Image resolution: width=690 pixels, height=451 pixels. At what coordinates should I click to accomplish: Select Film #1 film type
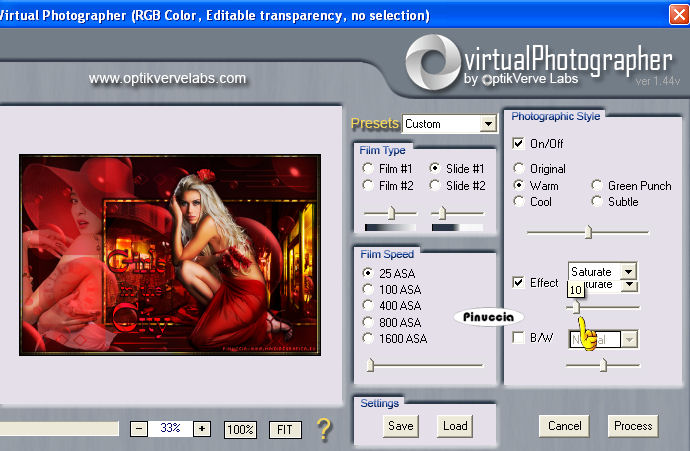pyautogui.click(x=368, y=169)
